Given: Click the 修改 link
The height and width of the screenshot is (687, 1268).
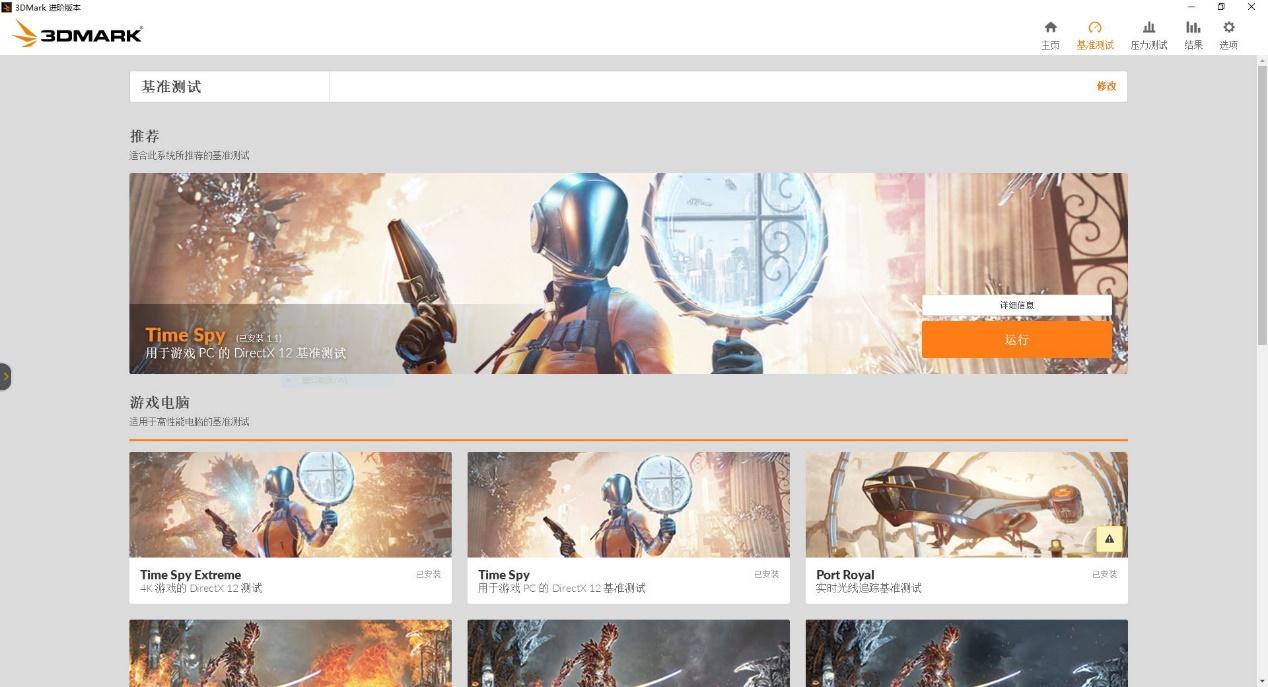Looking at the screenshot, I should click(x=1106, y=86).
